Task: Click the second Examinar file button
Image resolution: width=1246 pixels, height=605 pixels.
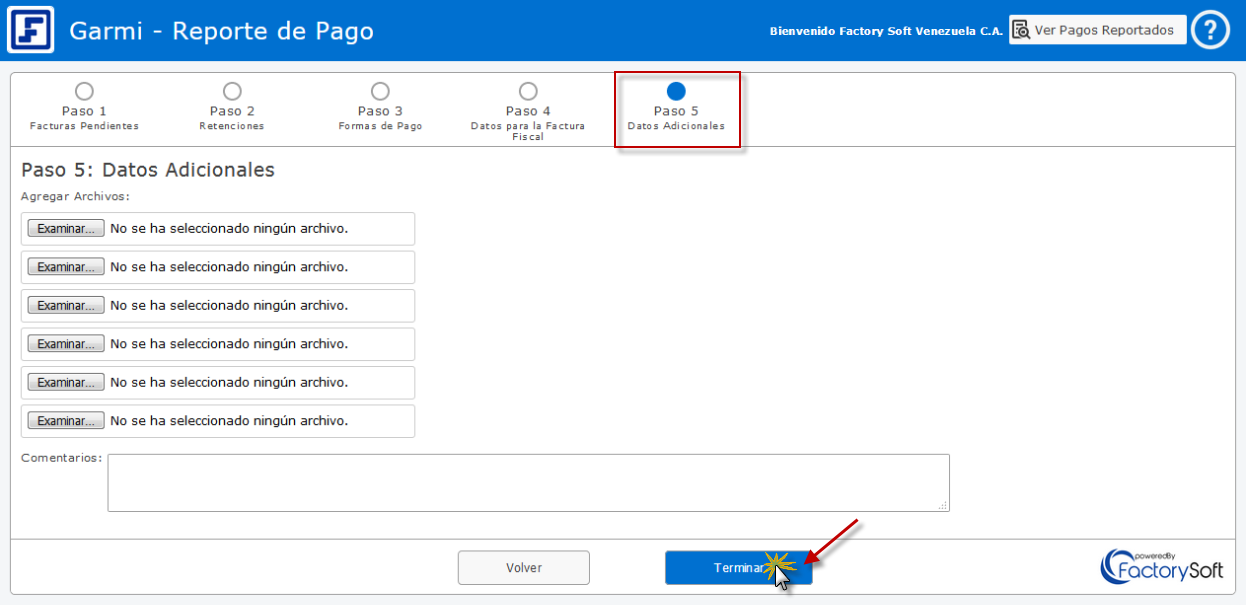Action: click(65, 267)
